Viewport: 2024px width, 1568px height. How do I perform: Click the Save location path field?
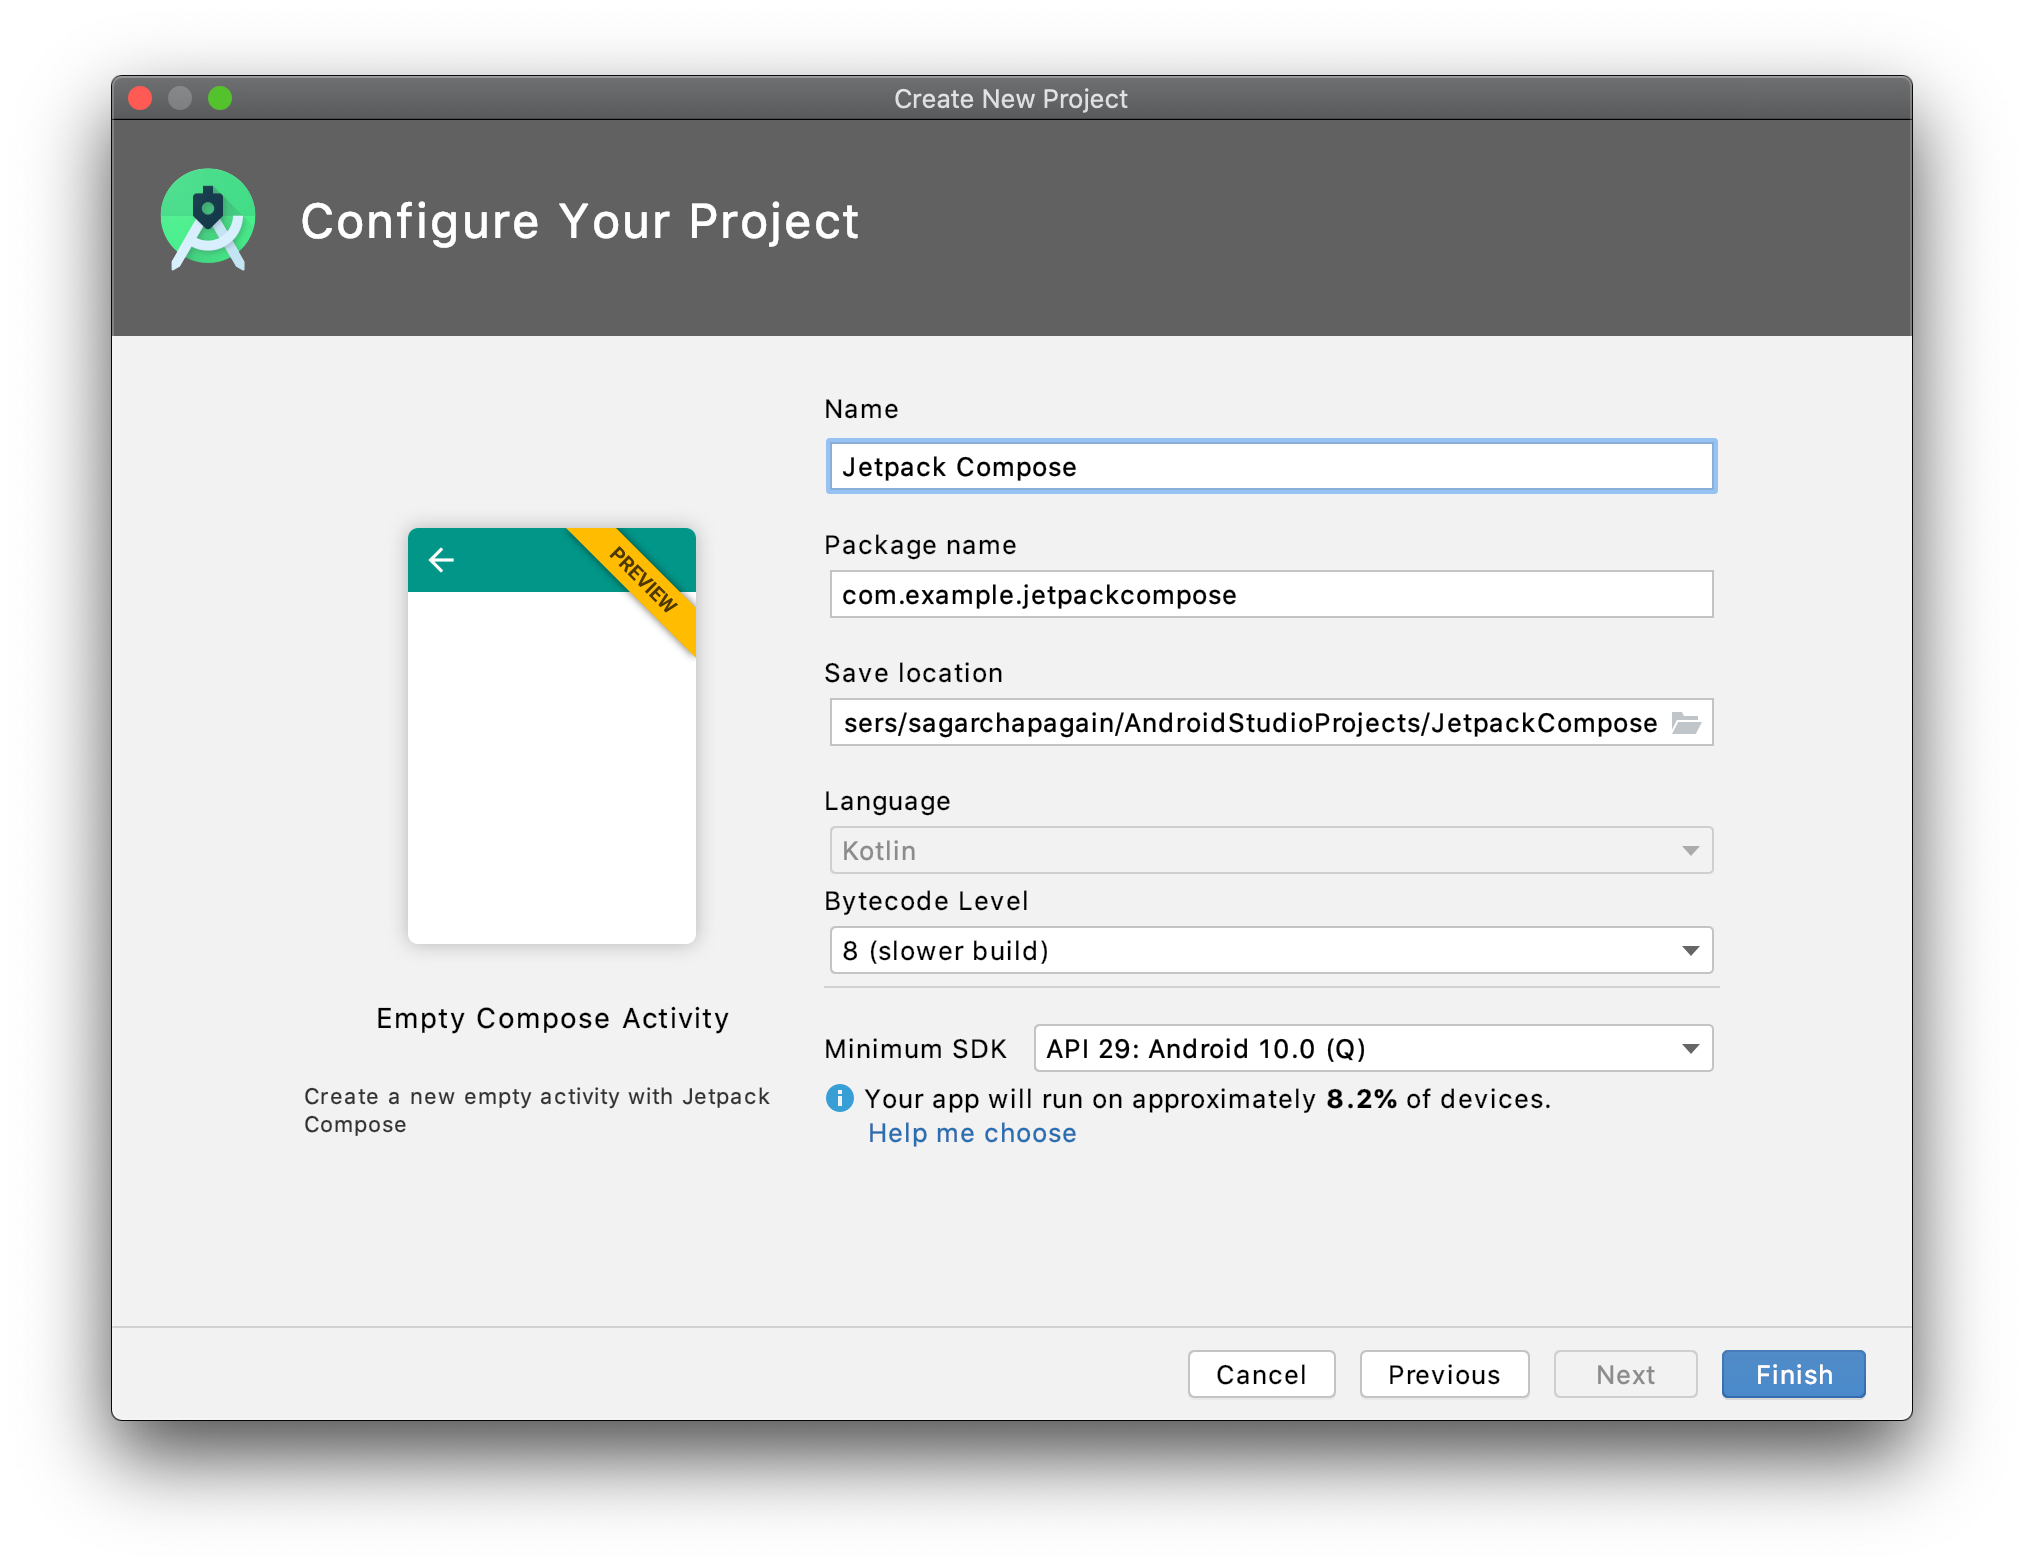[x=1250, y=722]
